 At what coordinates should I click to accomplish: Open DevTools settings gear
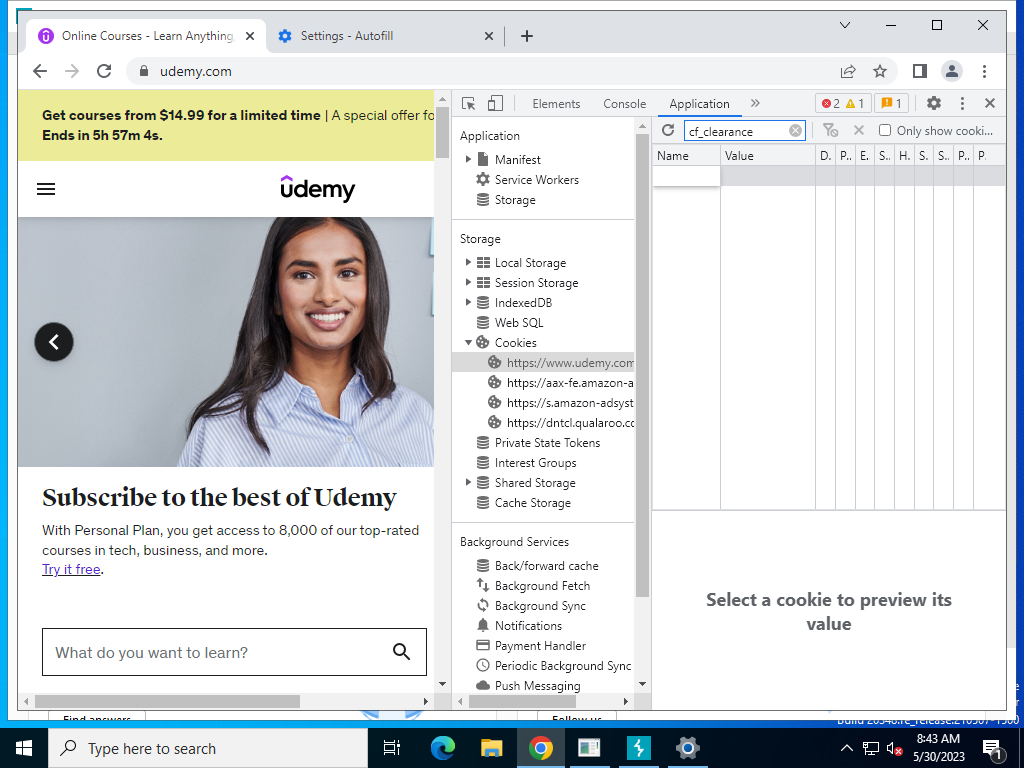point(934,103)
